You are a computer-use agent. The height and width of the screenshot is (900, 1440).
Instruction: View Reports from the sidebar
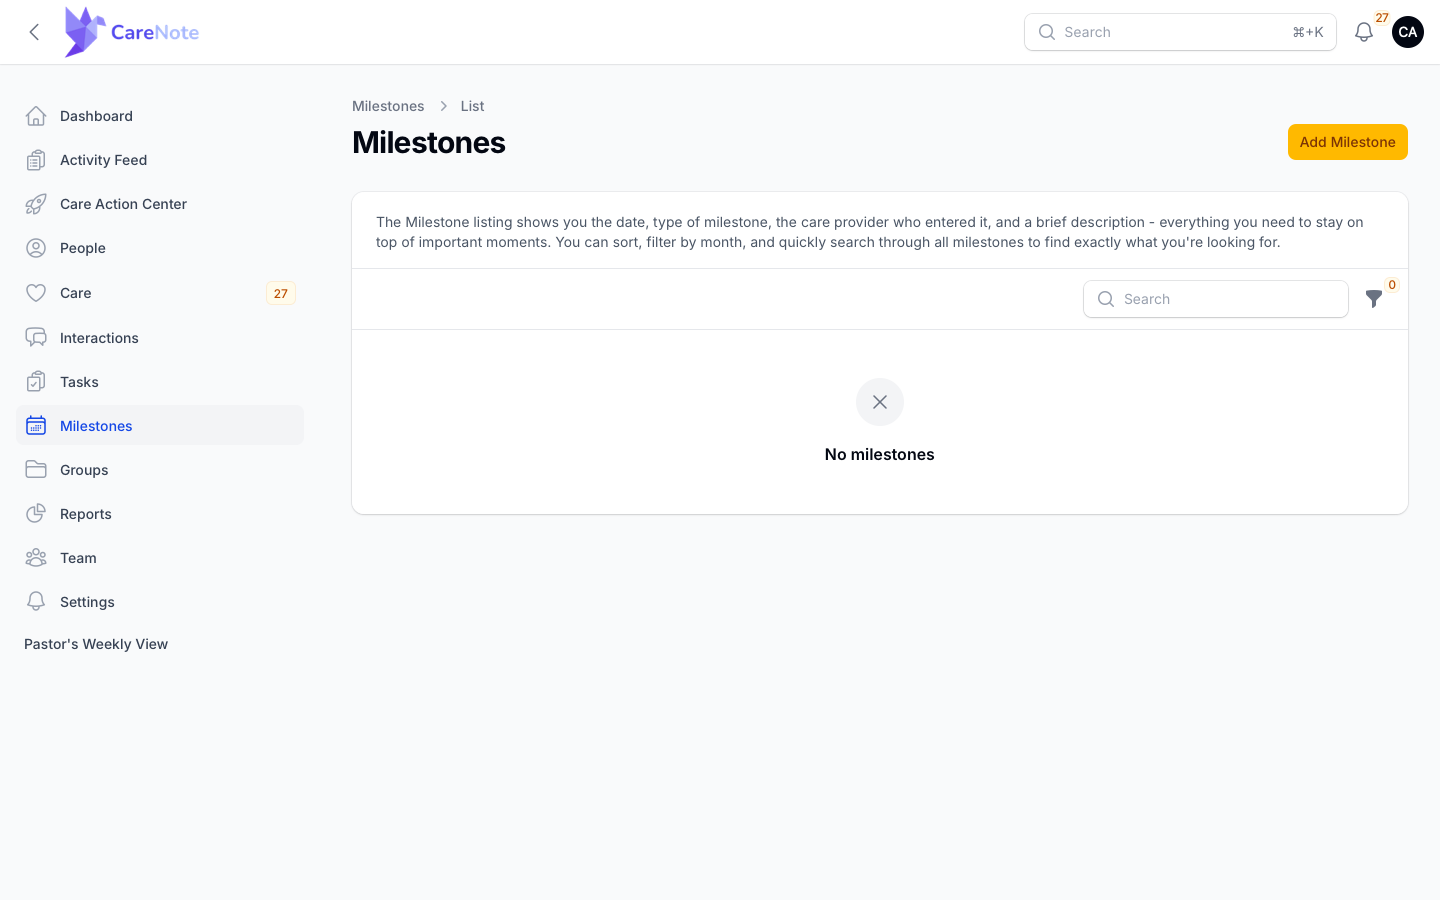point(160,514)
